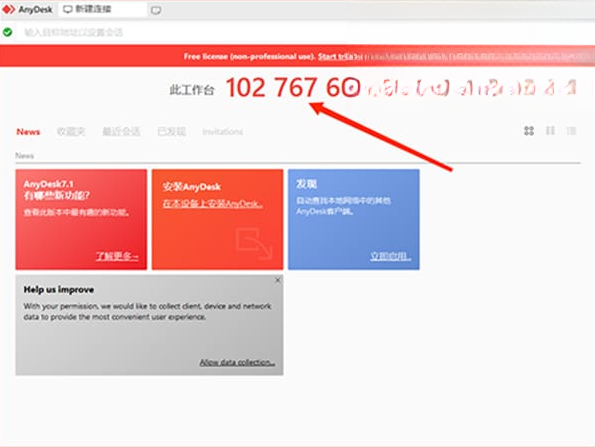Open the 最近会话 recent sessions tab
The image size is (595, 448).
(x=121, y=132)
